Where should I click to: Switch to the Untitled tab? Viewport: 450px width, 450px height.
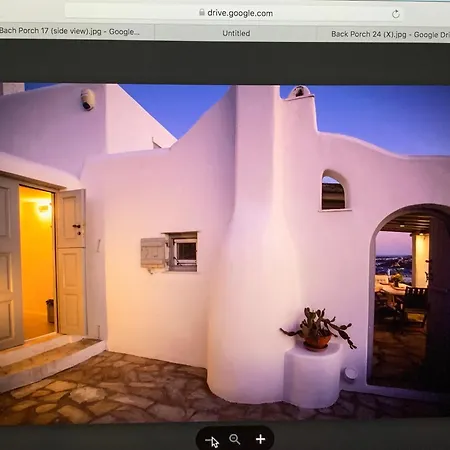coord(236,33)
